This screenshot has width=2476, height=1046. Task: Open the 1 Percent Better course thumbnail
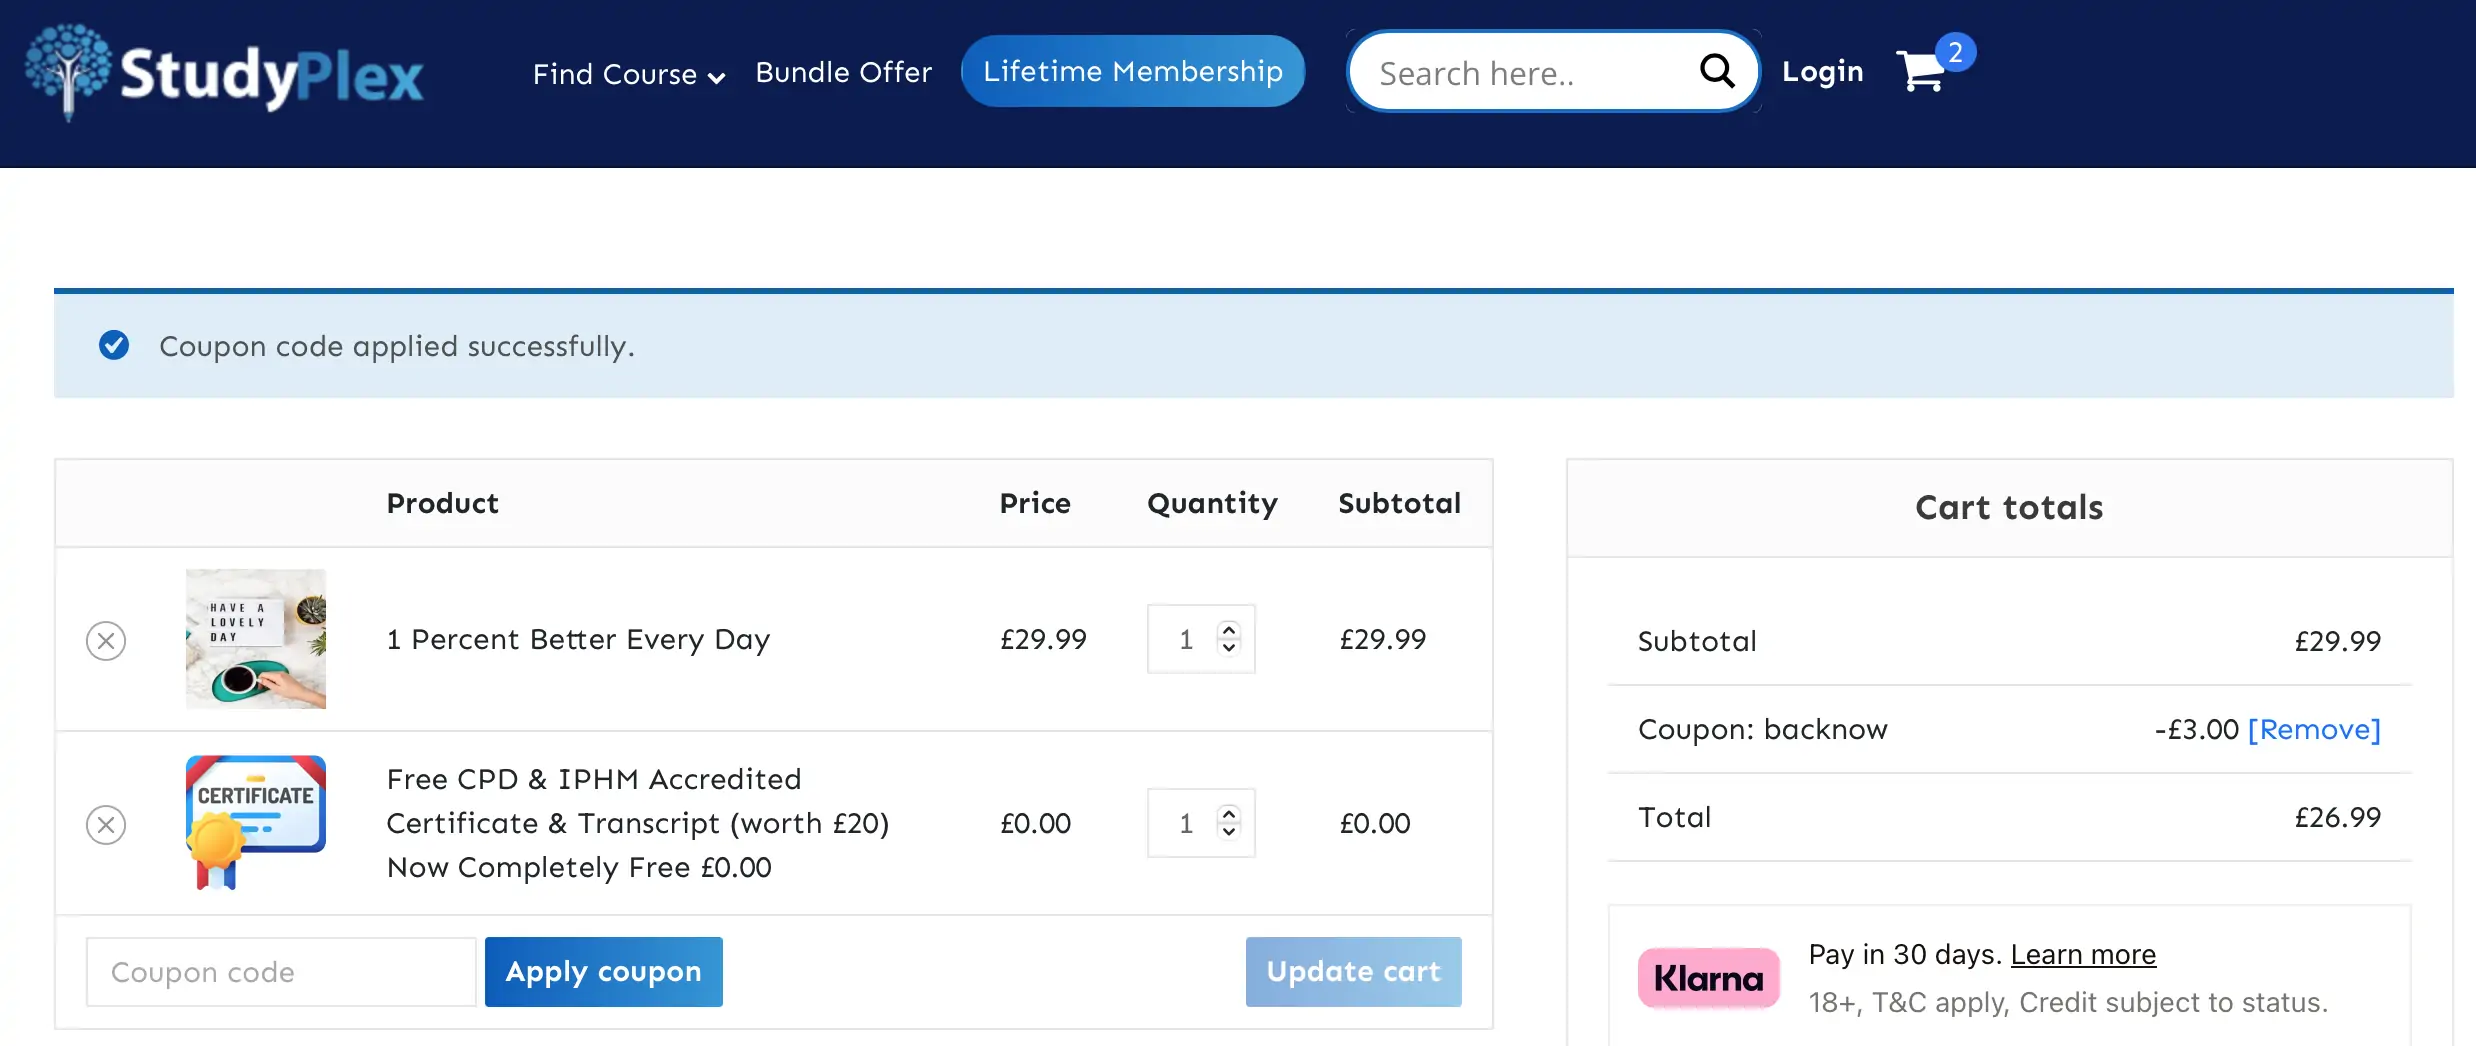coord(256,639)
